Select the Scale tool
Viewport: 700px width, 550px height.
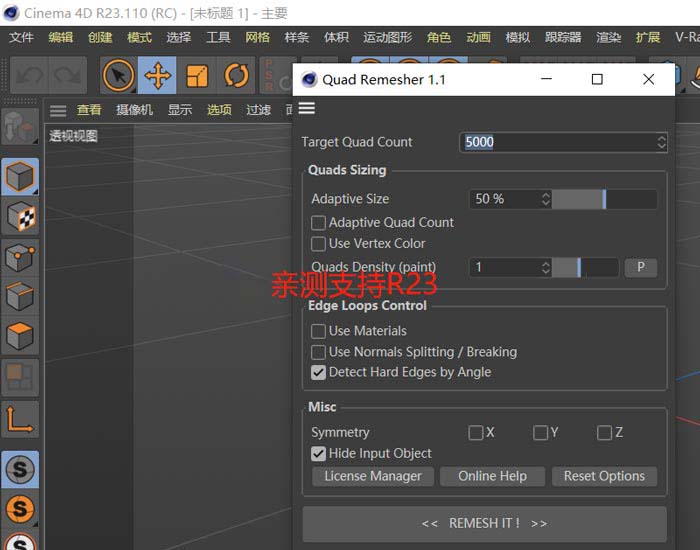pyautogui.click(x=197, y=75)
